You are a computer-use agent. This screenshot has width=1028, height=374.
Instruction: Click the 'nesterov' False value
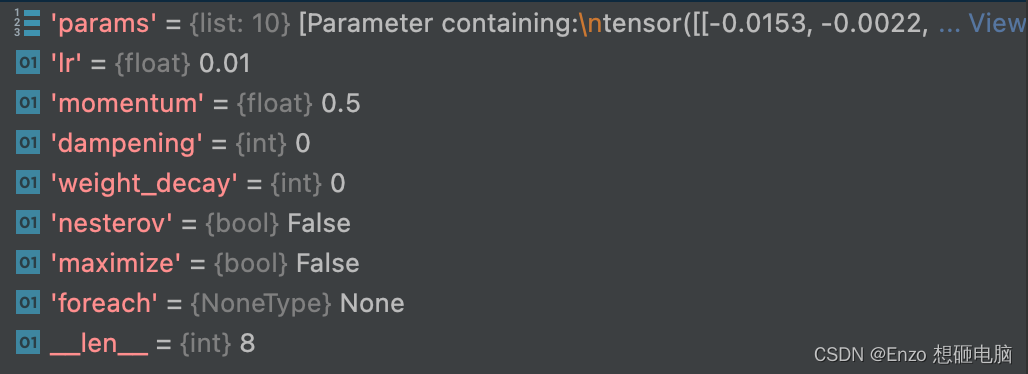pos(319,223)
